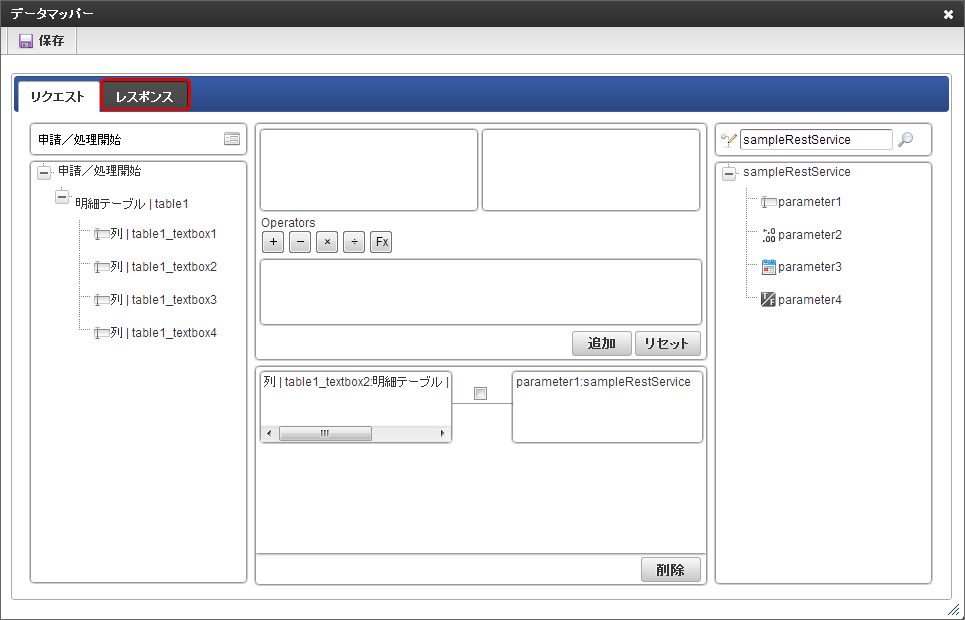The height and width of the screenshot is (620, 965).
Task: Select 列 | table1_textbox2 tree row
Action: (x=155, y=267)
